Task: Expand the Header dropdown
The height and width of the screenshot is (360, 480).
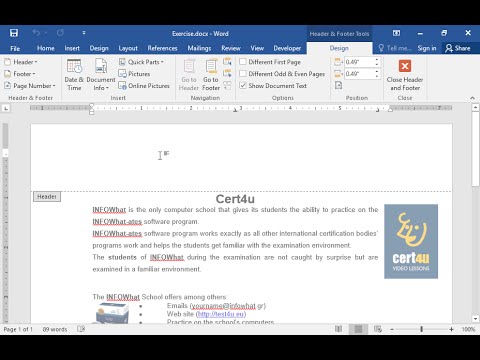Action: [21, 62]
